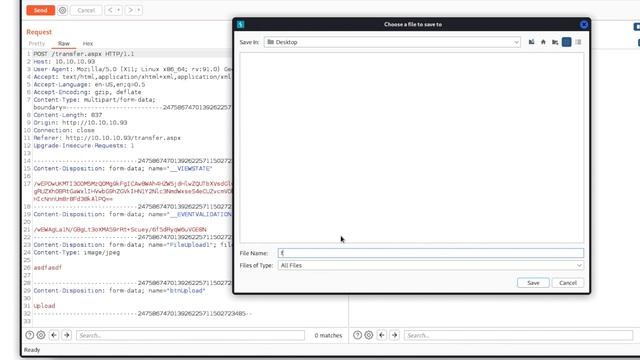640x360 pixels.
Task: Click the Upload value on line 31
Action: [x=44, y=306]
